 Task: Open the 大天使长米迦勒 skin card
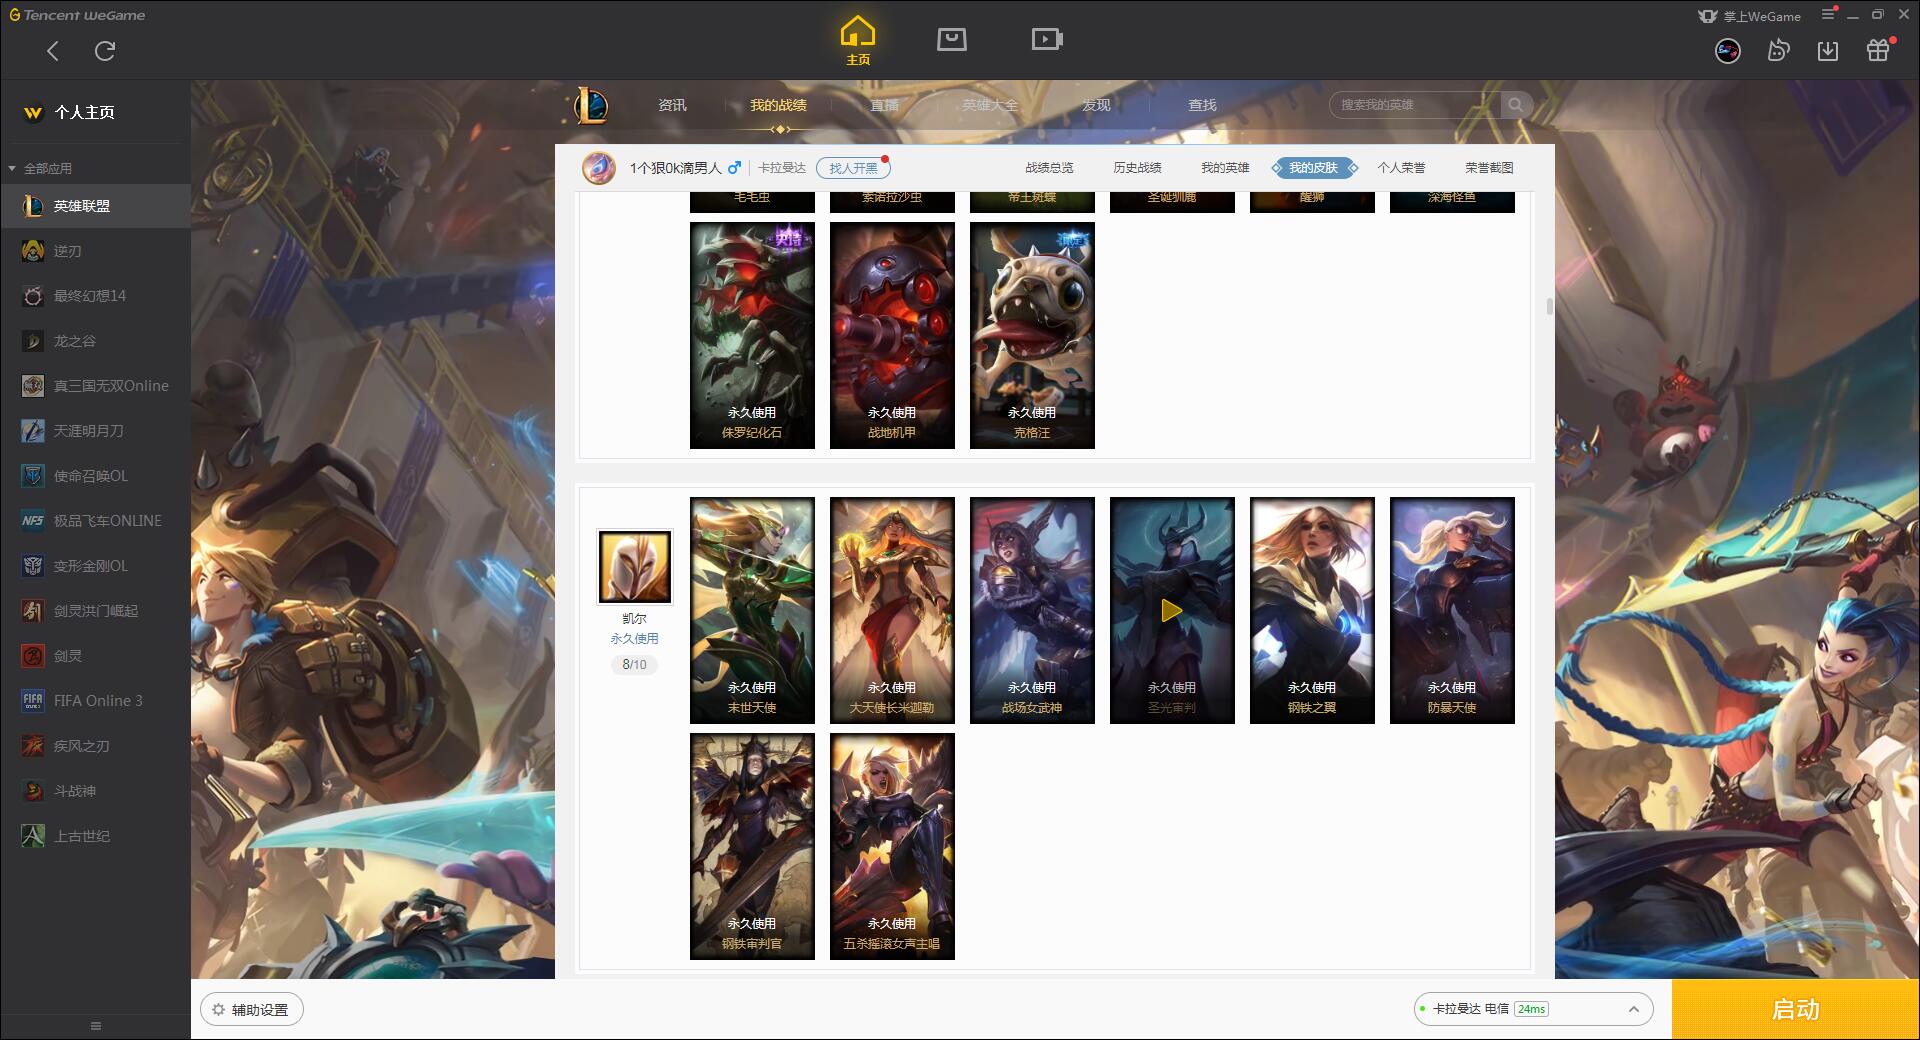pos(892,610)
